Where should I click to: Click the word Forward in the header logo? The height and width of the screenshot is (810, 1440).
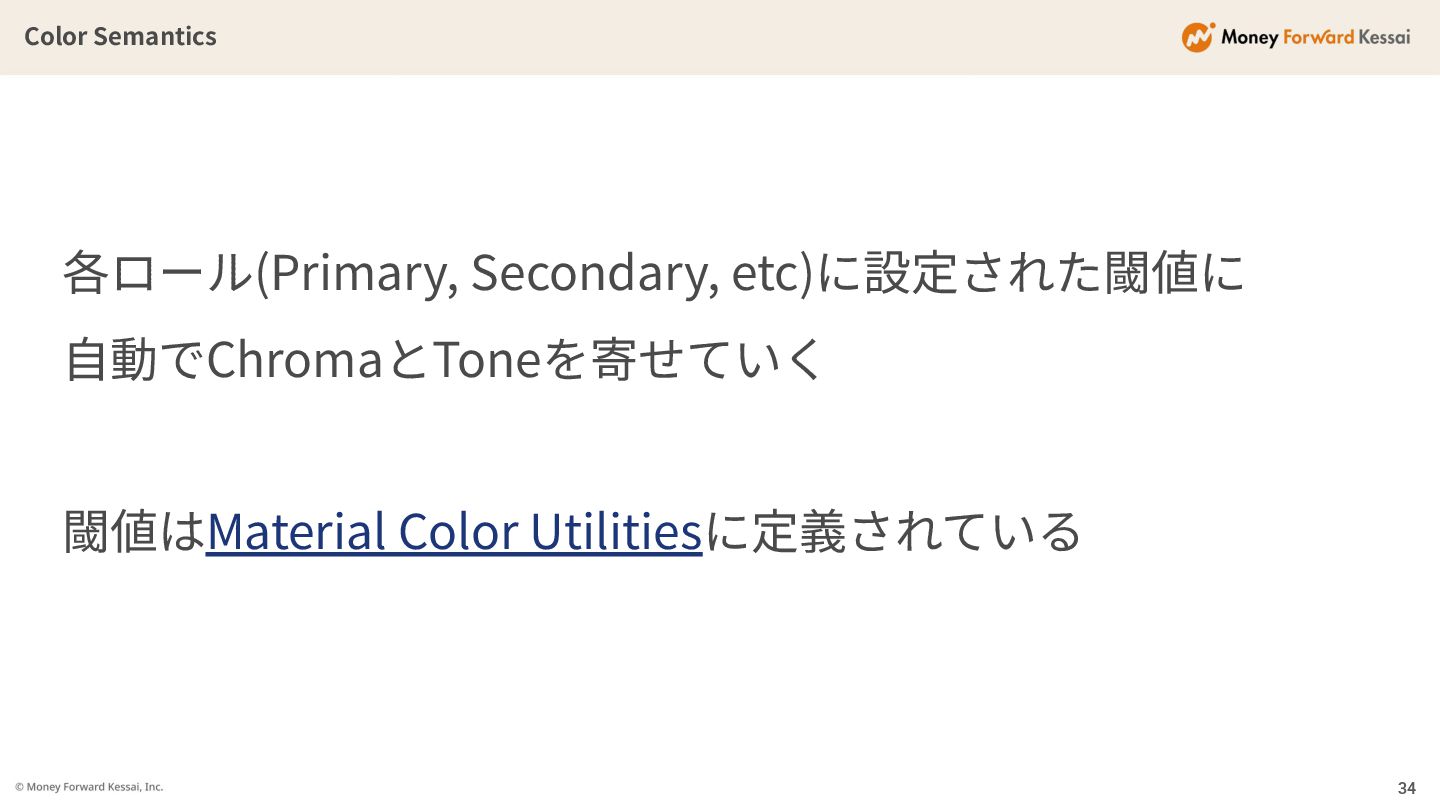coord(1318,38)
